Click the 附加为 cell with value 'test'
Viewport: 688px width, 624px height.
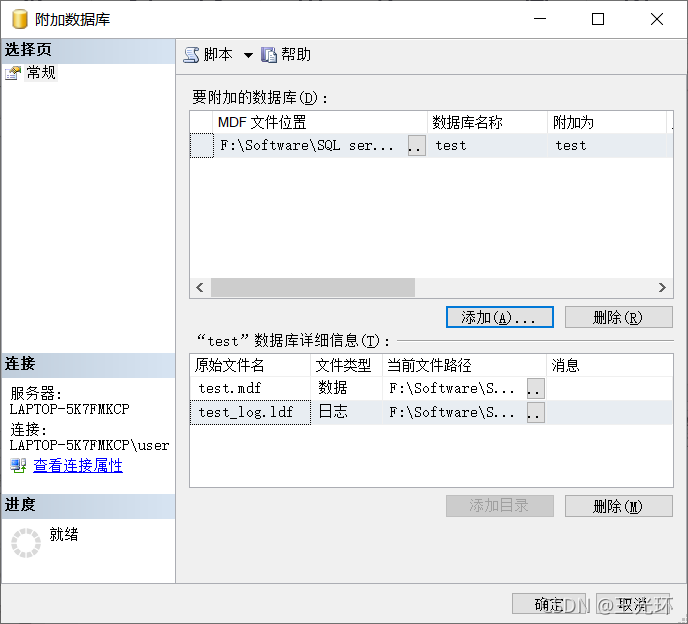[x=607, y=145]
